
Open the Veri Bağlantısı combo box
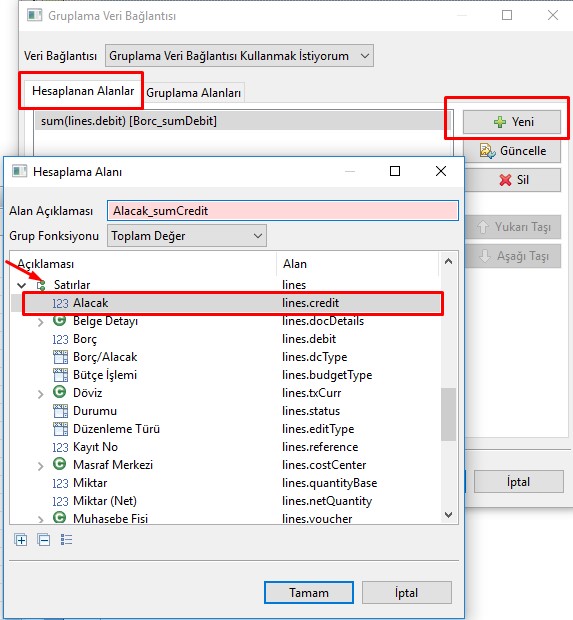(239, 56)
